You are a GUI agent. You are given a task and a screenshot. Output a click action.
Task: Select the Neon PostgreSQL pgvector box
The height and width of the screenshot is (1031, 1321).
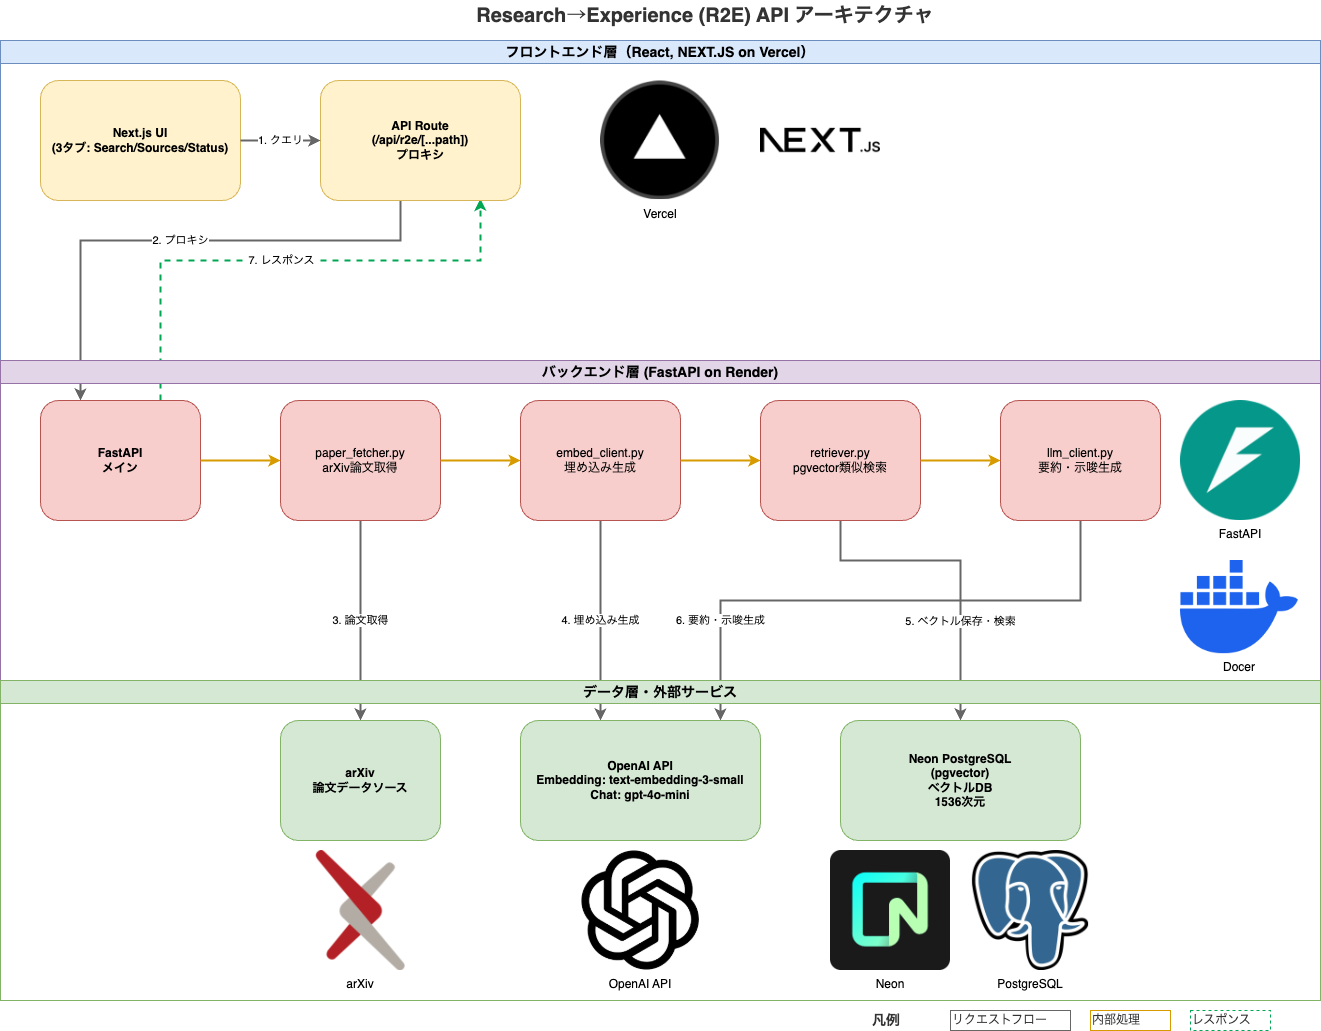[959, 780]
